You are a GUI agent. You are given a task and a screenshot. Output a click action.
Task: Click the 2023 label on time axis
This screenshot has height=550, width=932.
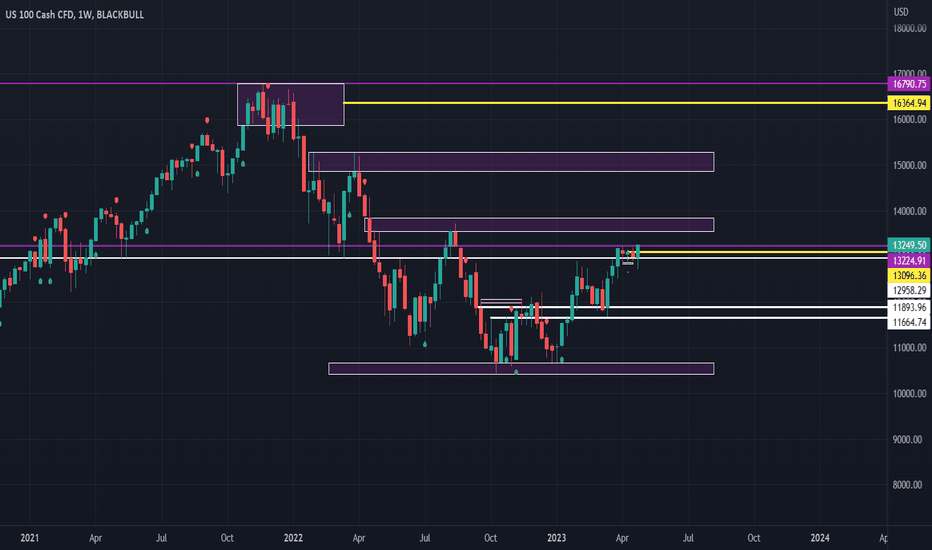point(556,538)
